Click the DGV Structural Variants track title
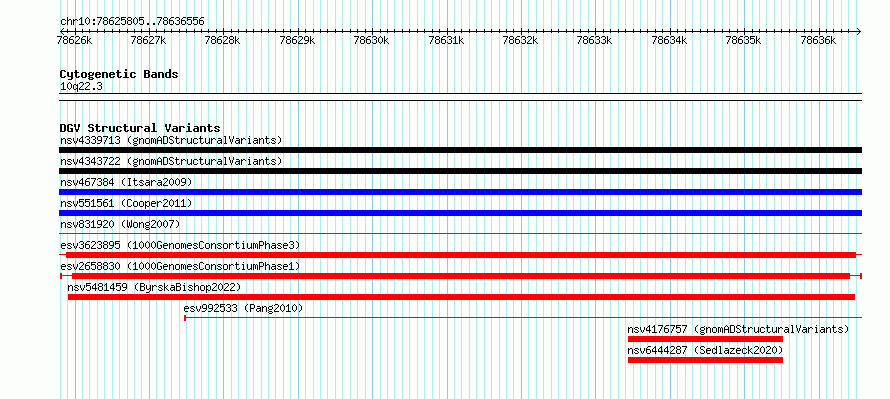Screen dimensions: 890x399 pyautogui.click(x=140, y=128)
